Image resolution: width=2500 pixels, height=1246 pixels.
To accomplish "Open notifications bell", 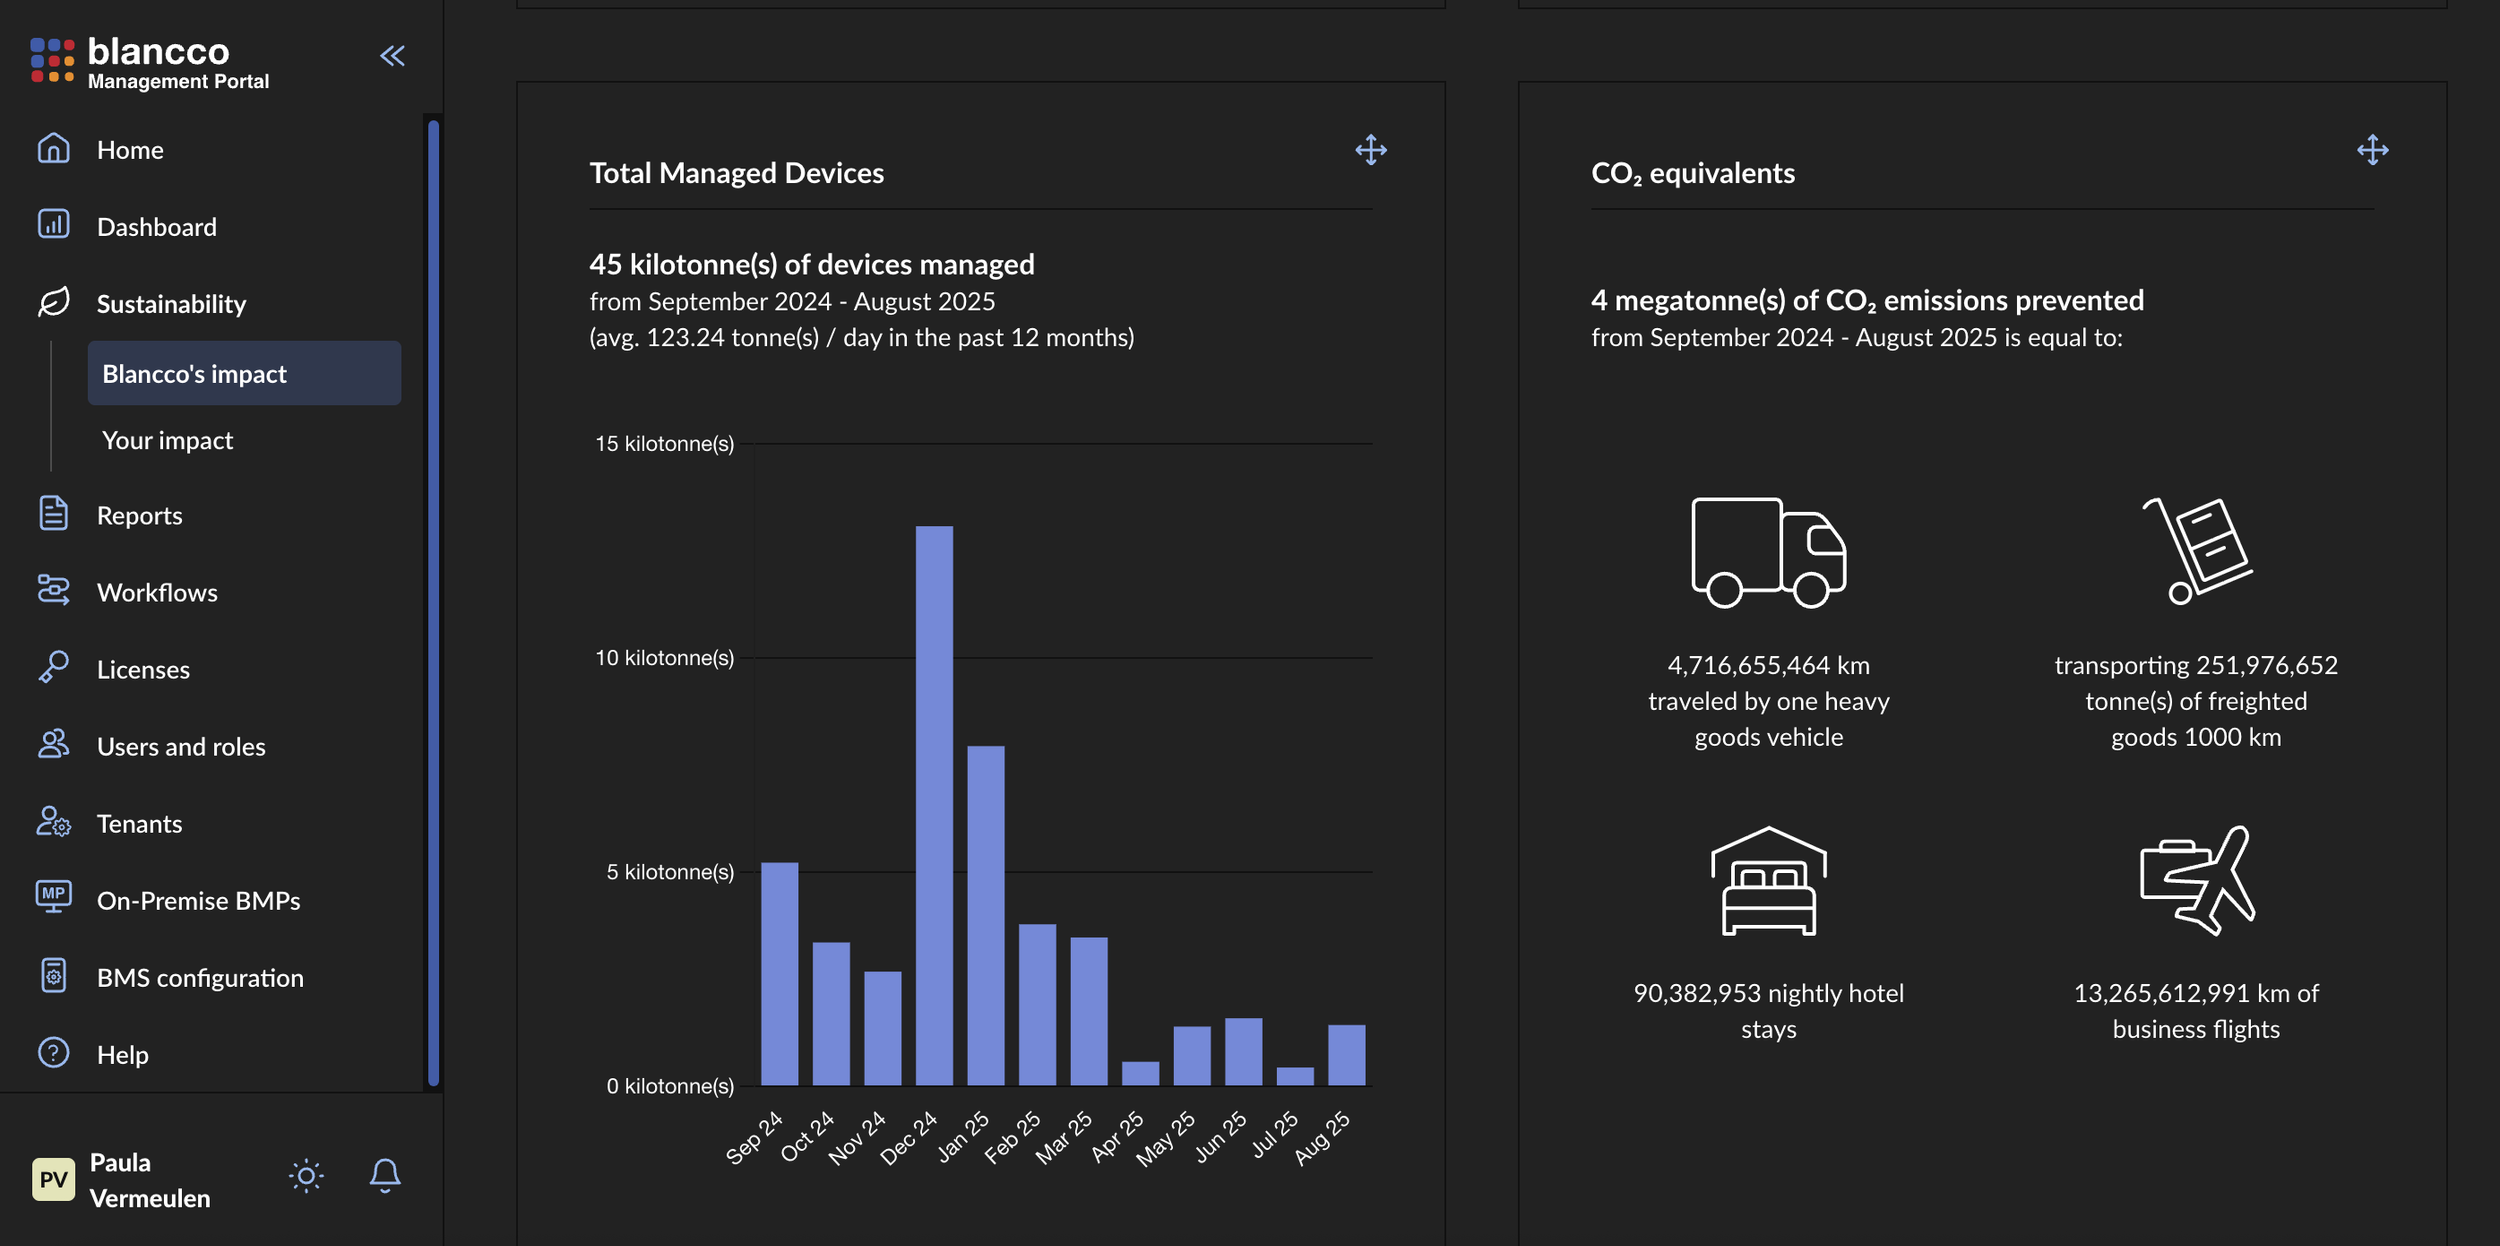I will click(385, 1176).
